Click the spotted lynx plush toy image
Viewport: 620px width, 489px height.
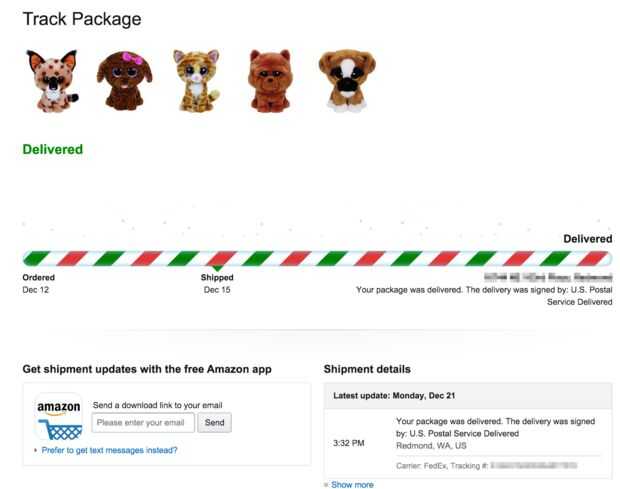click(x=49, y=80)
